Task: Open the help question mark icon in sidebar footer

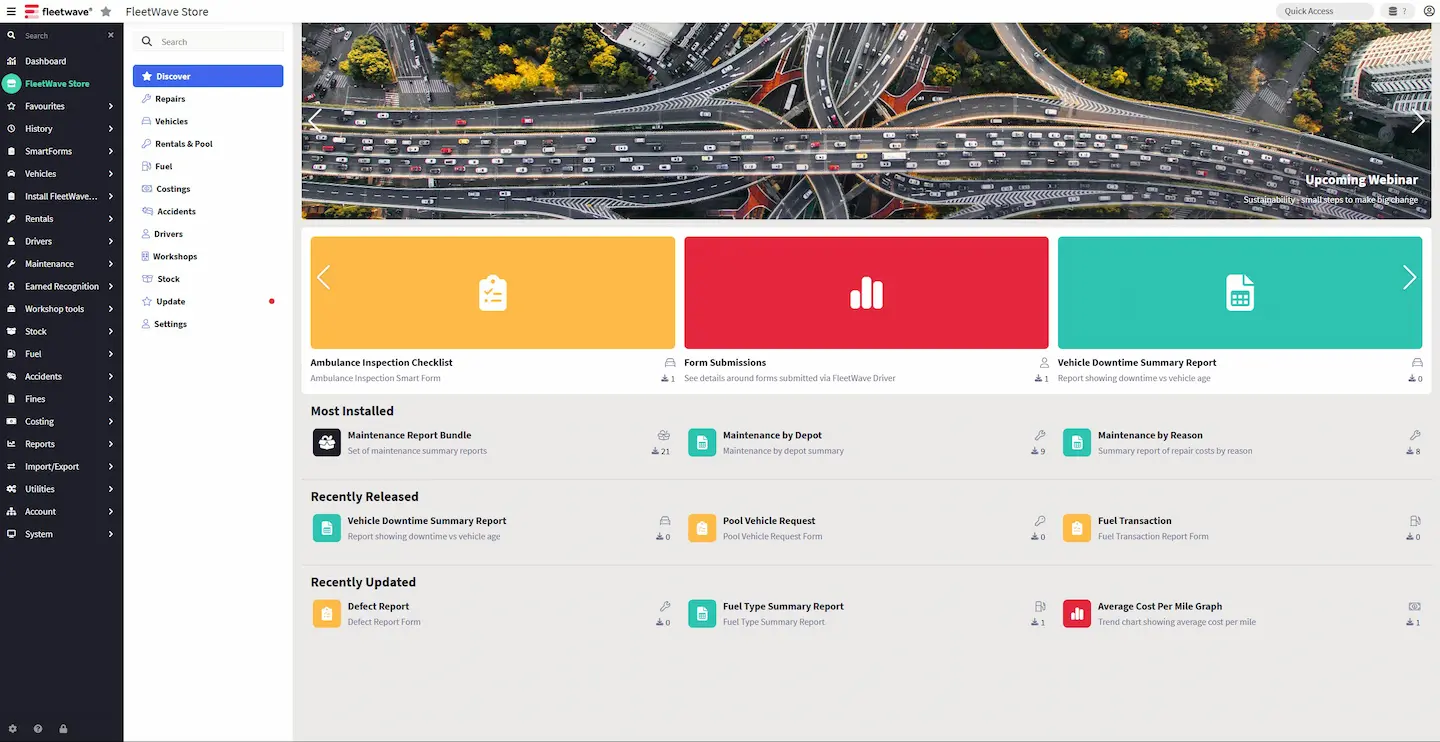Action: click(x=38, y=729)
